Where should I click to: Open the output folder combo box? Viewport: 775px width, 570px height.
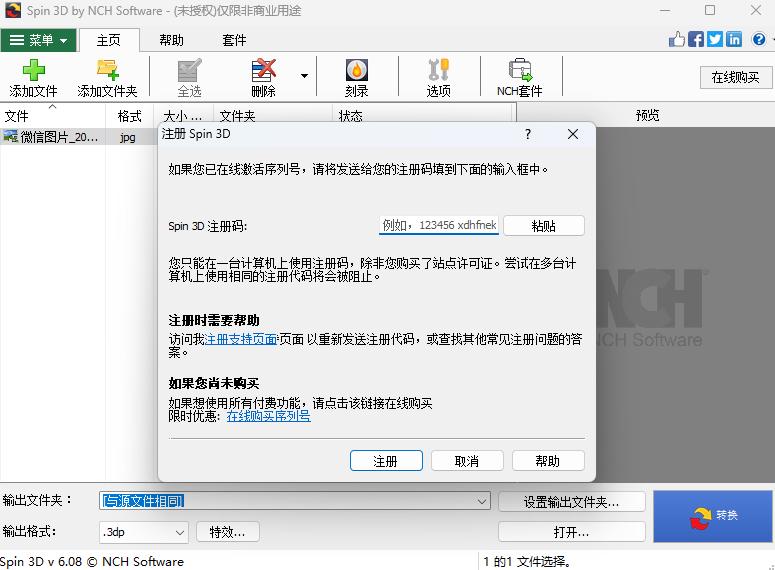pyautogui.click(x=295, y=501)
